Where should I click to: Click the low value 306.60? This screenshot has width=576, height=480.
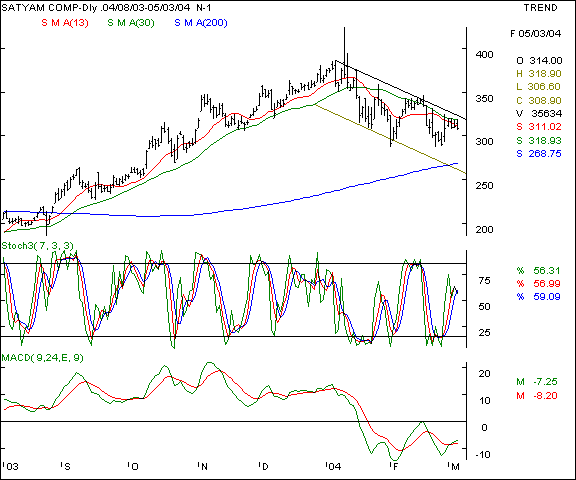tap(544, 87)
